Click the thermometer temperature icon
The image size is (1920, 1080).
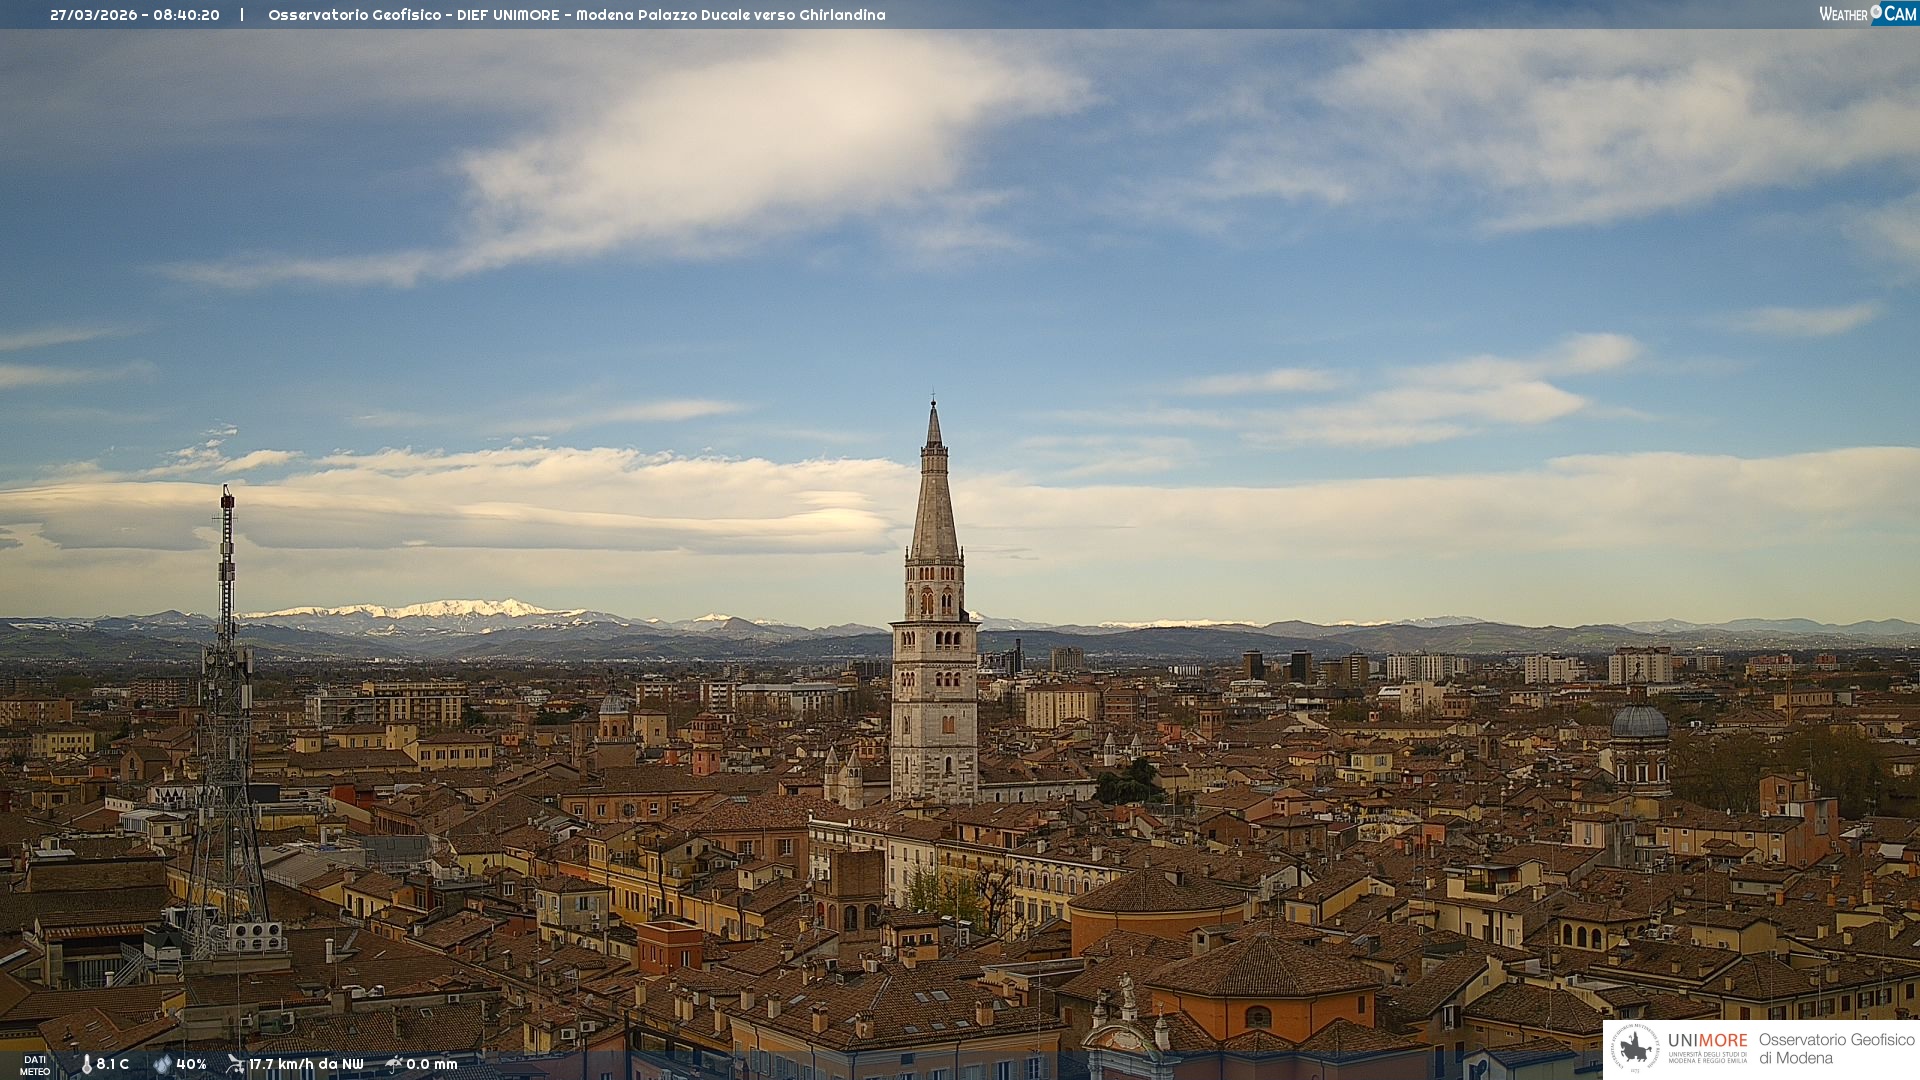point(86,1064)
